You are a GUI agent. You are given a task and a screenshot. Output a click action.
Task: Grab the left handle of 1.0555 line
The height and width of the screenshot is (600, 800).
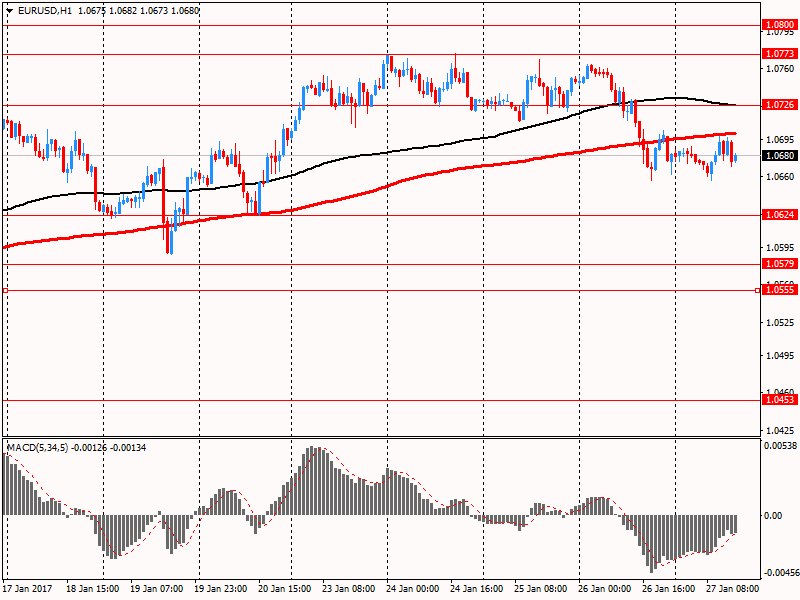pyautogui.click(x=6, y=290)
